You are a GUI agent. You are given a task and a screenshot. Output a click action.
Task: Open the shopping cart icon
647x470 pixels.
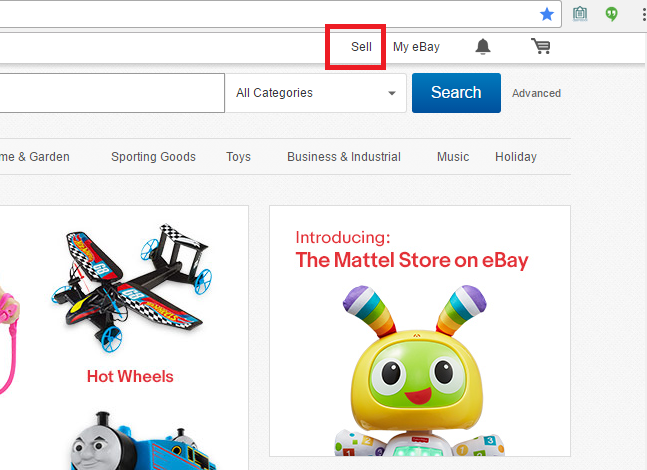(x=541, y=46)
